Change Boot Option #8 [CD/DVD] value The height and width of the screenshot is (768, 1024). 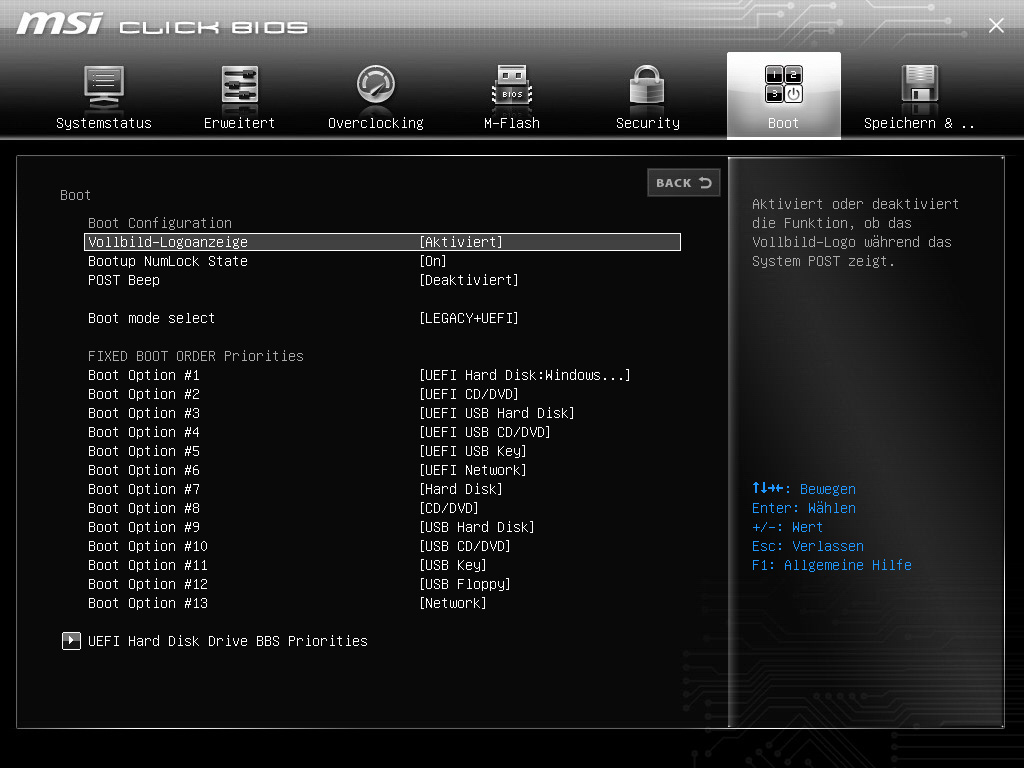pos(449,507)
